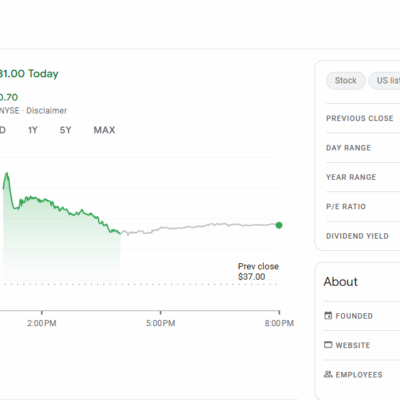Select the 5Y chart range

[65, 130]
